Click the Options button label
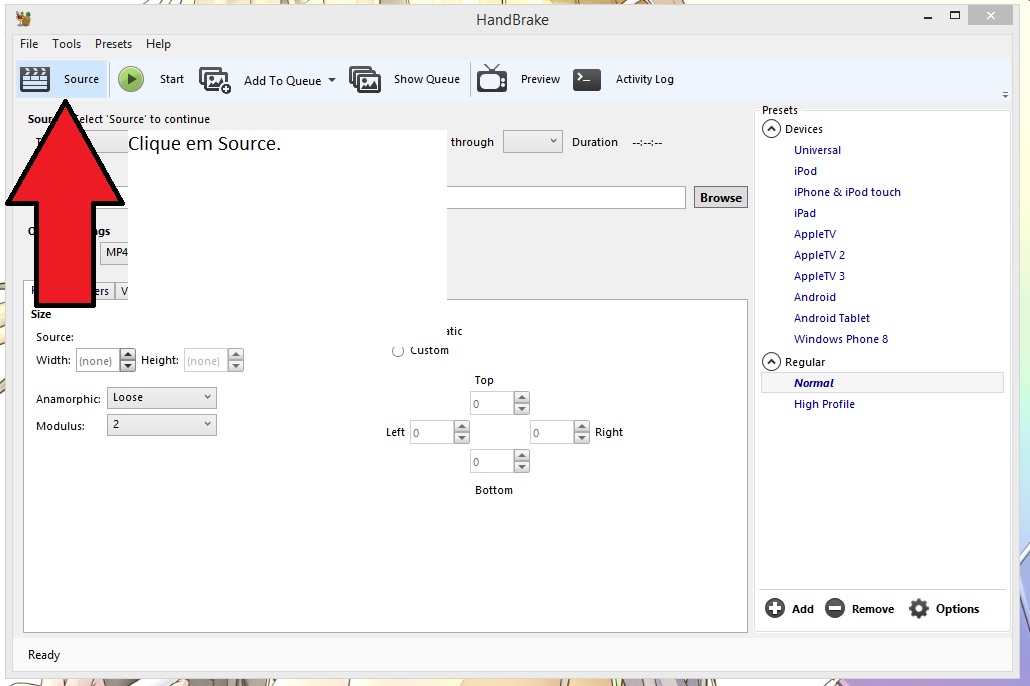This screenshot has width=1030, height=686. coord(957,609)
